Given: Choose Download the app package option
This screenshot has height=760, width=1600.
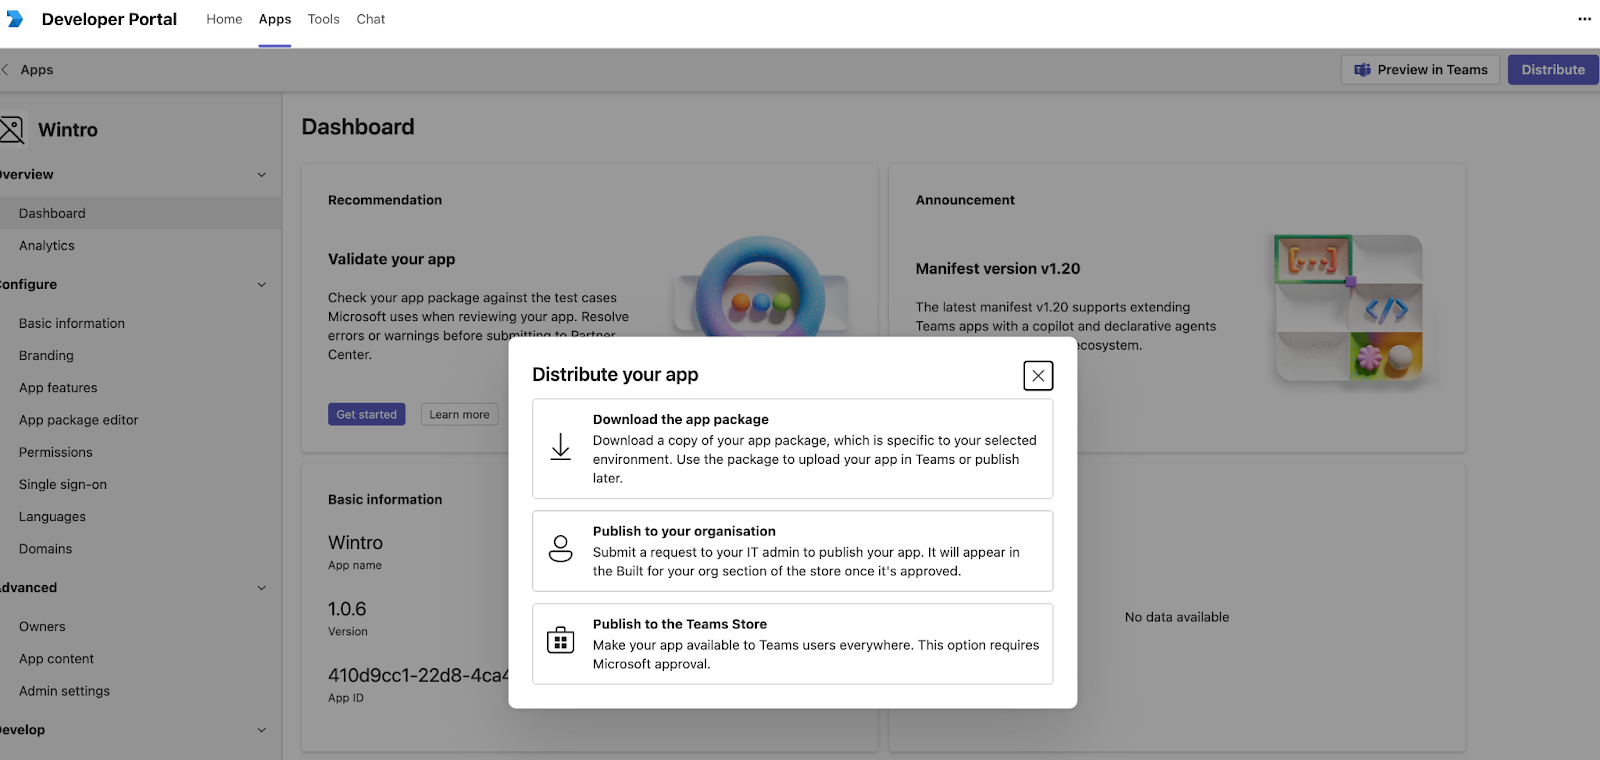Looking at the screenshot, I should click(792, 449).
